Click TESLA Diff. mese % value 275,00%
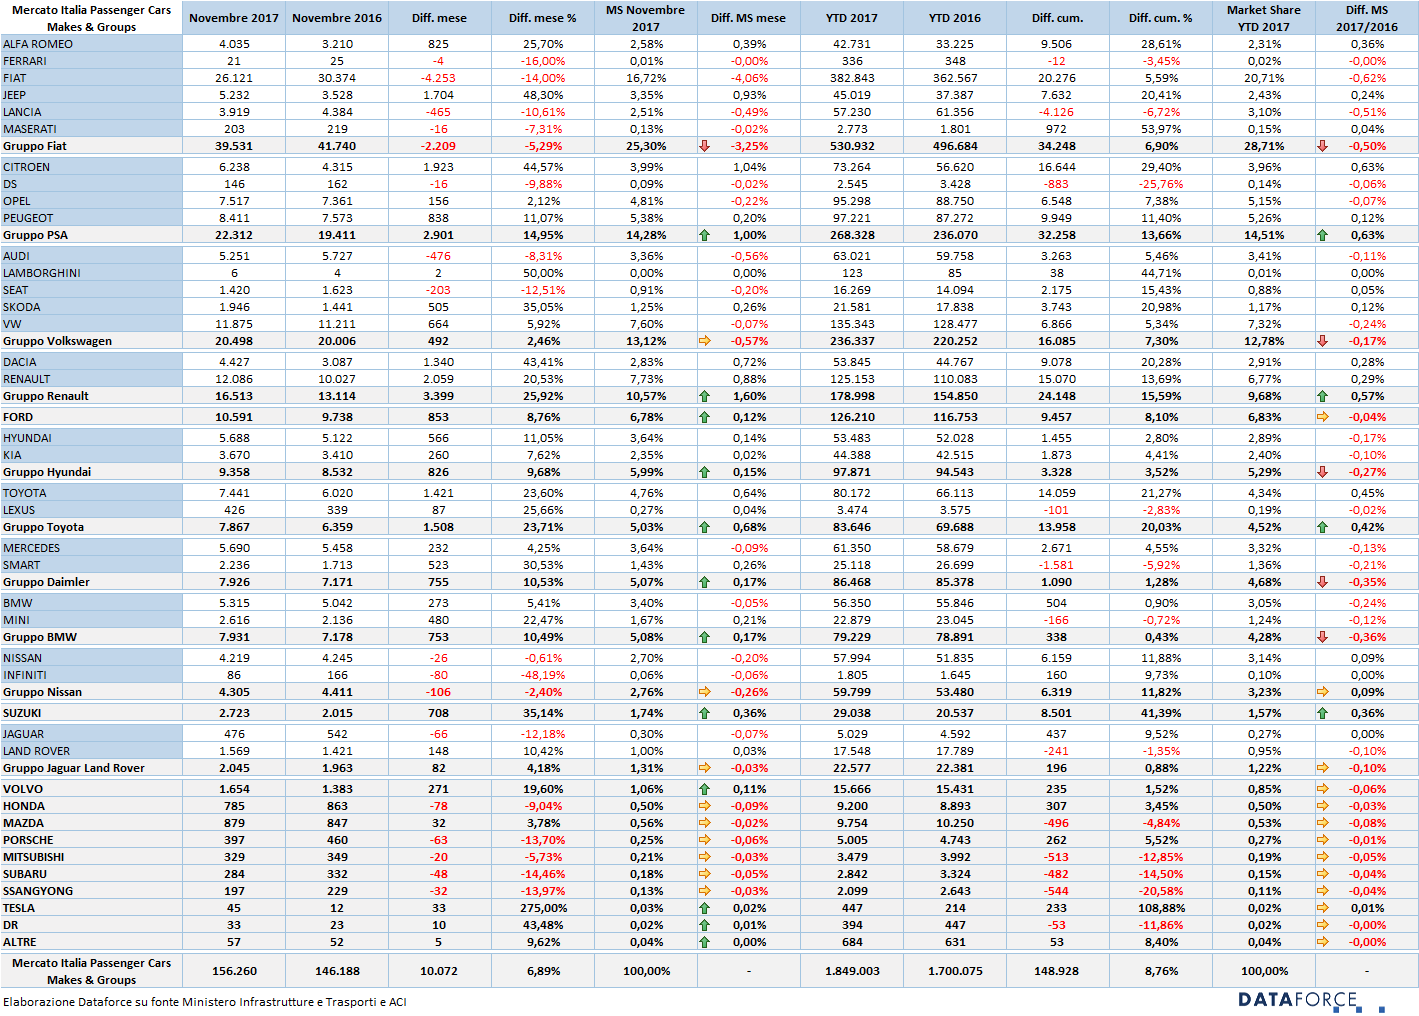Image resolution: width=1419 pixels, height=1016 pixels. pos(543,908)
